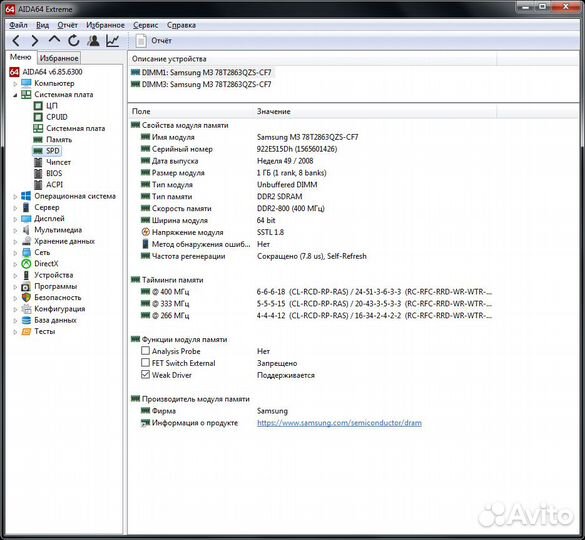
Task: Click the База данных database icon
Action: click(26, 320)
